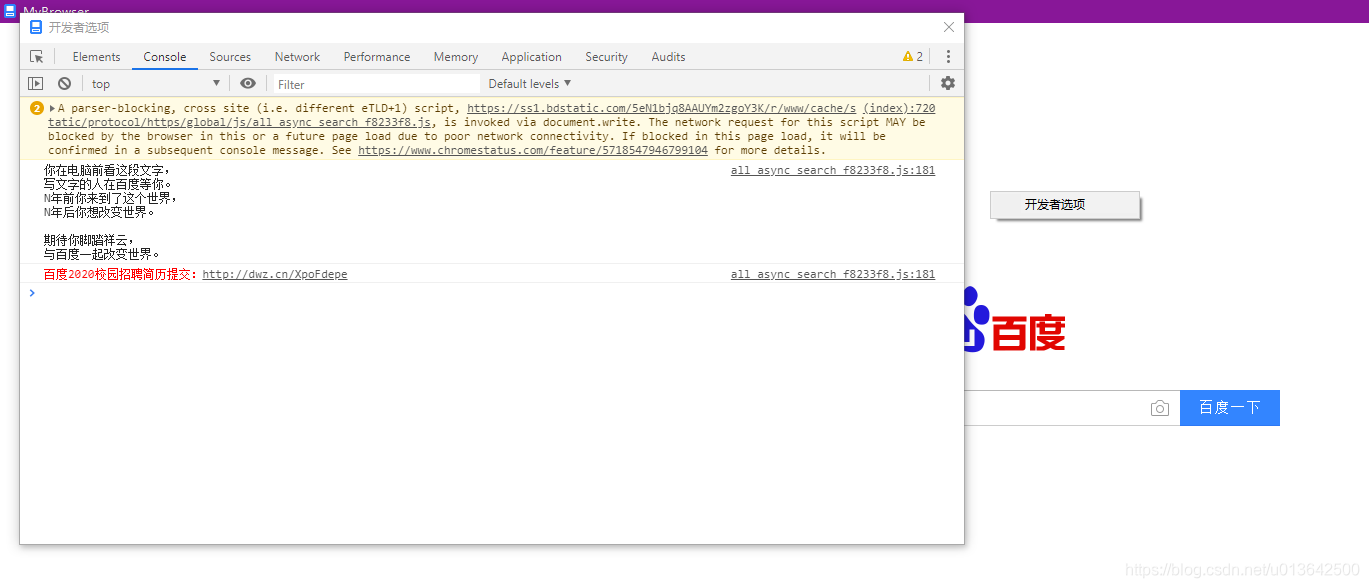Screen dimensions: 1369x588
Task: Click the text 你在电脑前看这段文字，
Action: [108, 170]
